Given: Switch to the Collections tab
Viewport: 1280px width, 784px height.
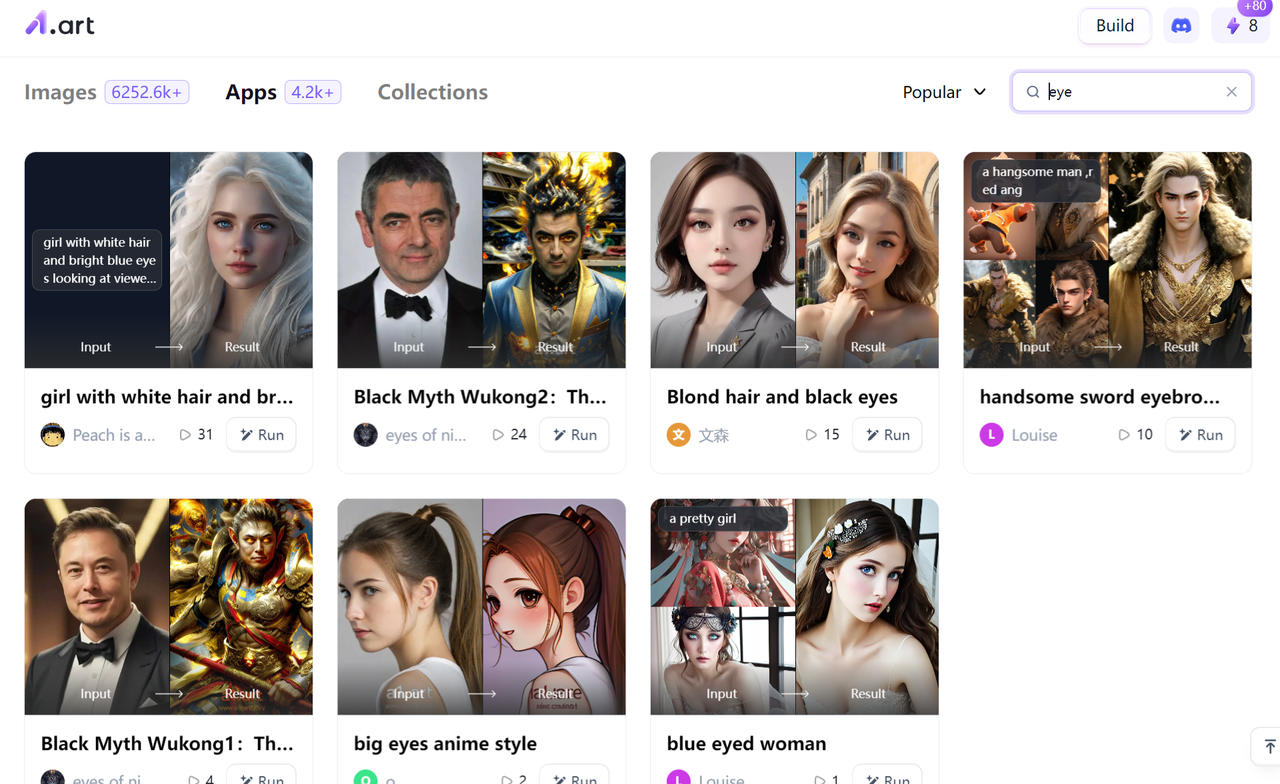Looking at the screenshot, I should tap(433, 92).
